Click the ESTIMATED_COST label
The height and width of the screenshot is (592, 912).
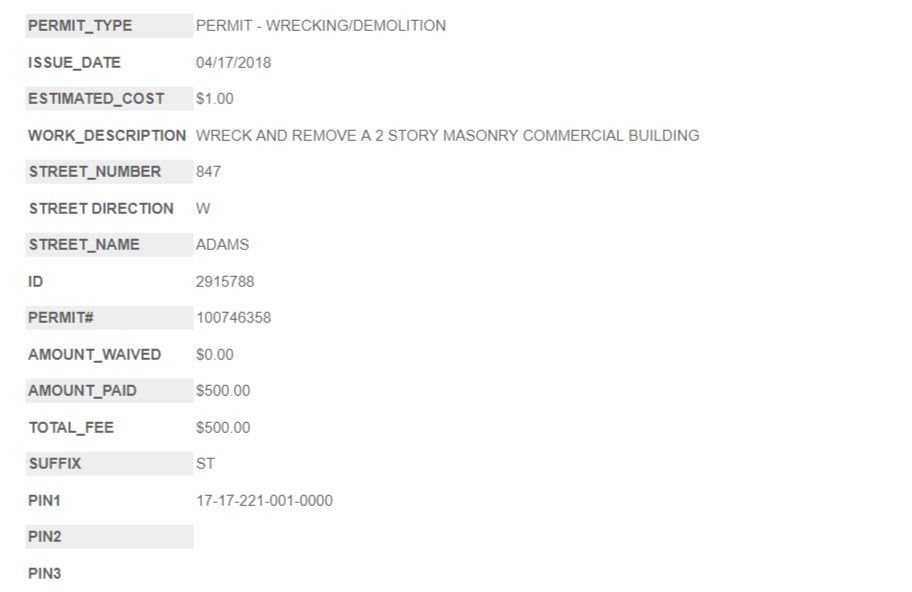(96, 99)
